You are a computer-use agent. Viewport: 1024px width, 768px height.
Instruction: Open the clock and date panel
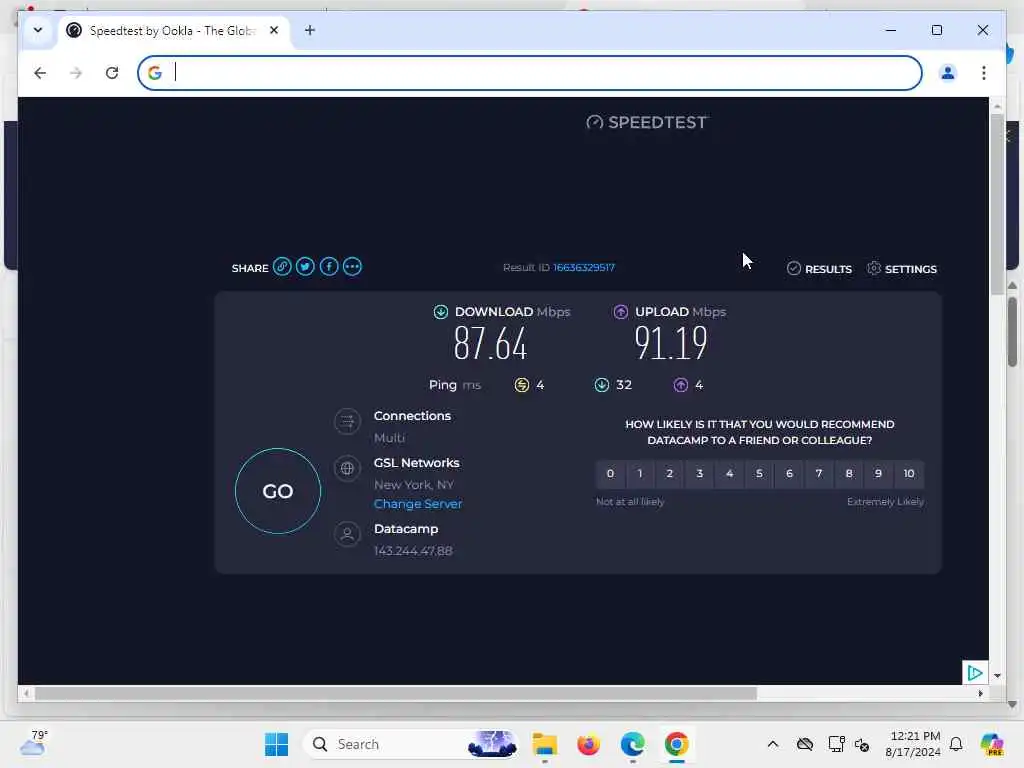(913, 744)
